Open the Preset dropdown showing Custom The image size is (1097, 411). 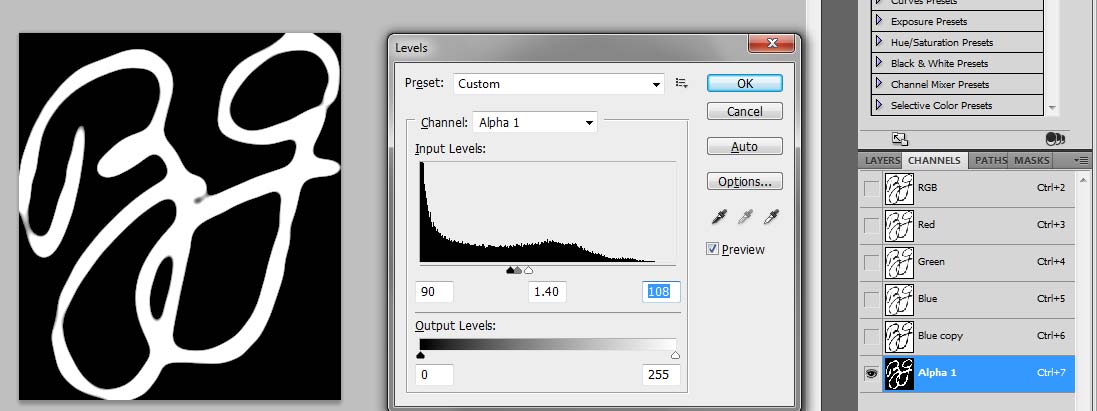point(559,84)
